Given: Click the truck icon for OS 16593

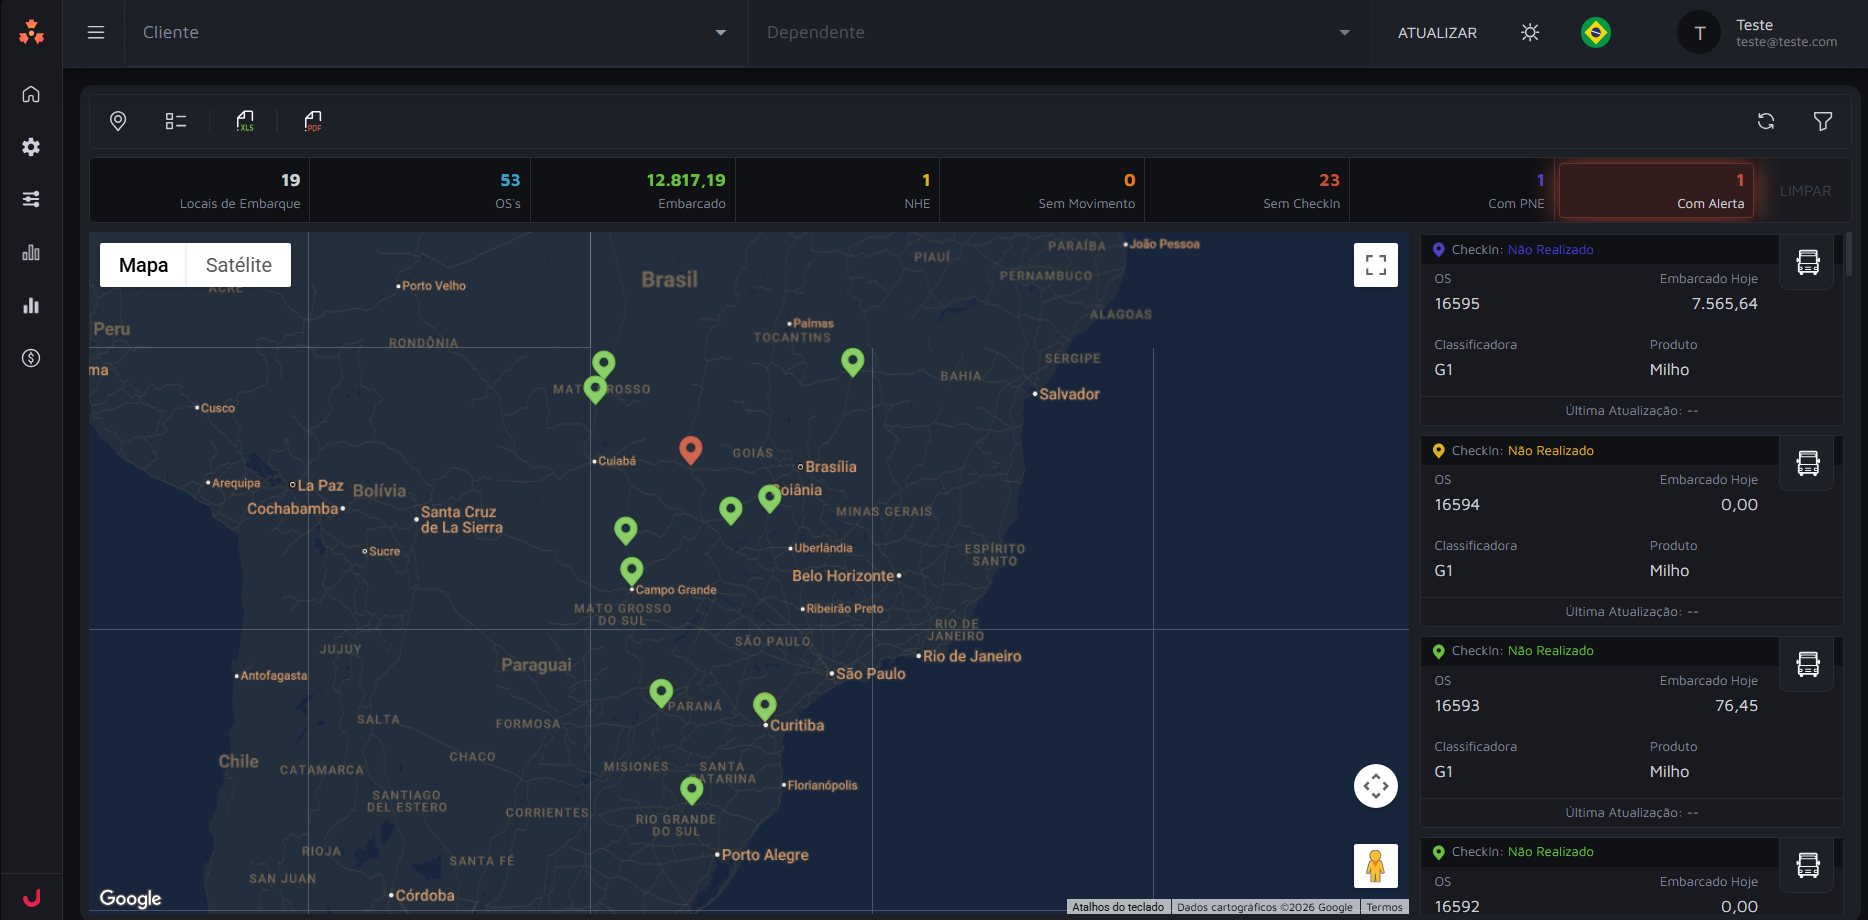Looking at the screenshot, I should pyautogui.click(x=1807, y=664).
